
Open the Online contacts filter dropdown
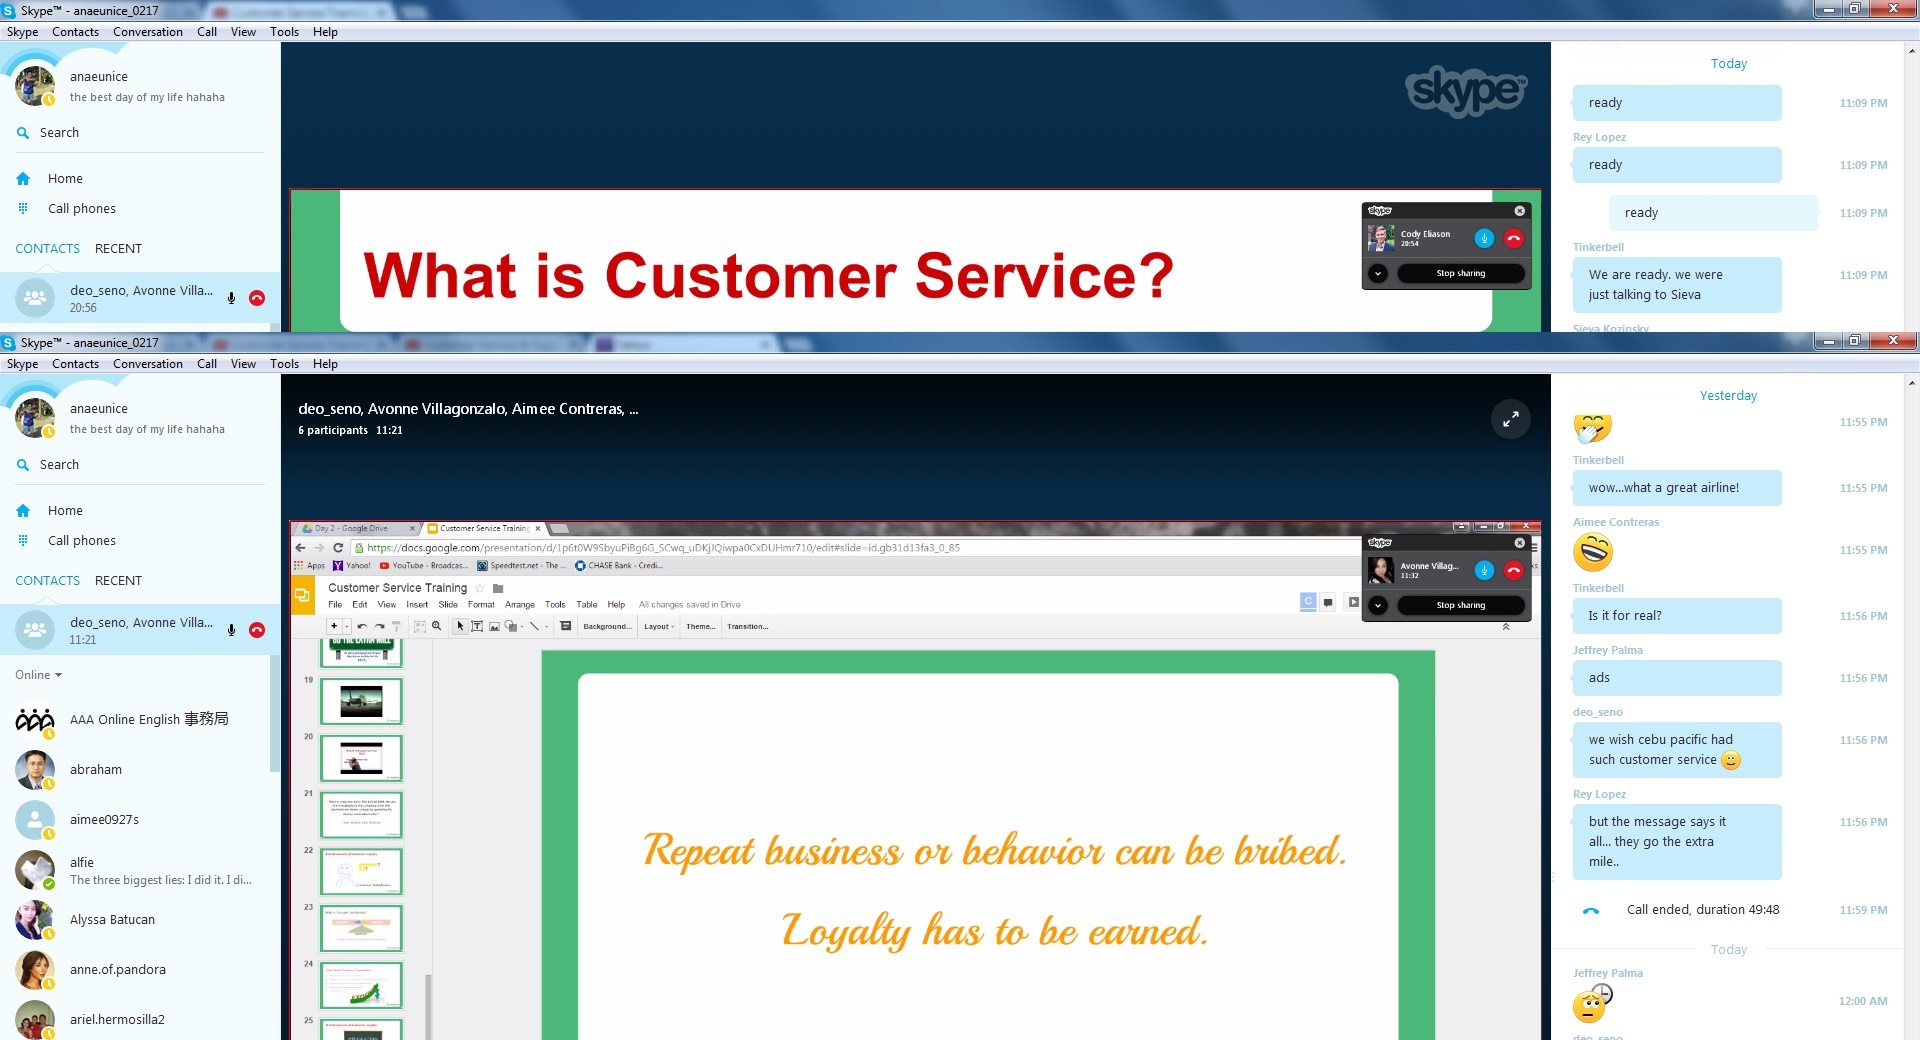pyautogui.click(x=39, y=675)
